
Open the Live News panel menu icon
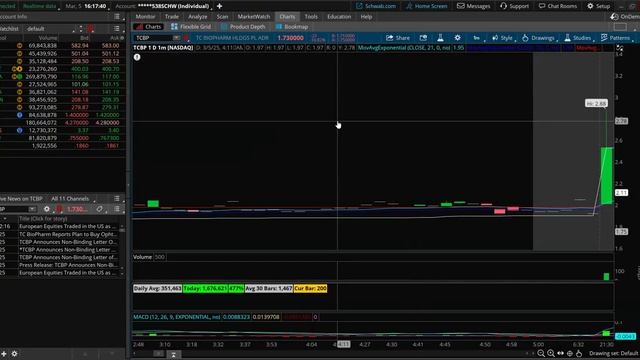(117, 198)
